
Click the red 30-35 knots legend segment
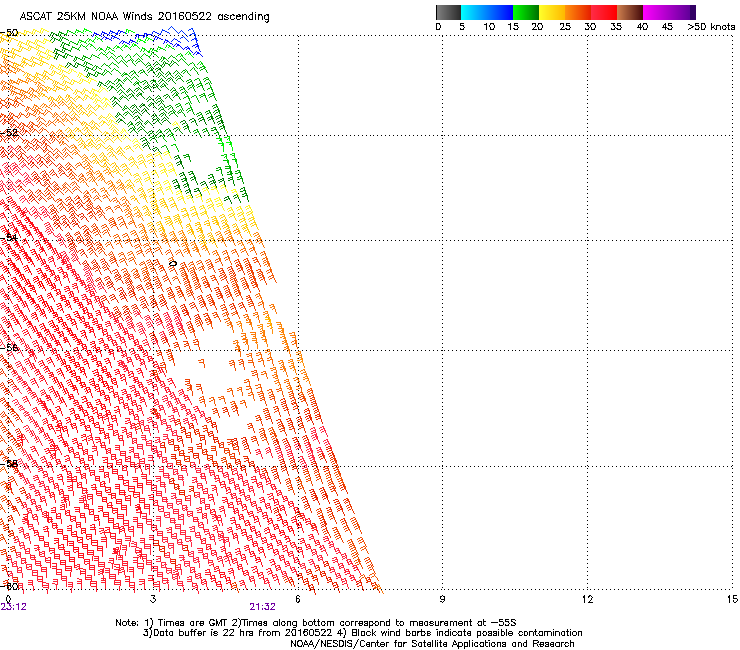point(604,12)
